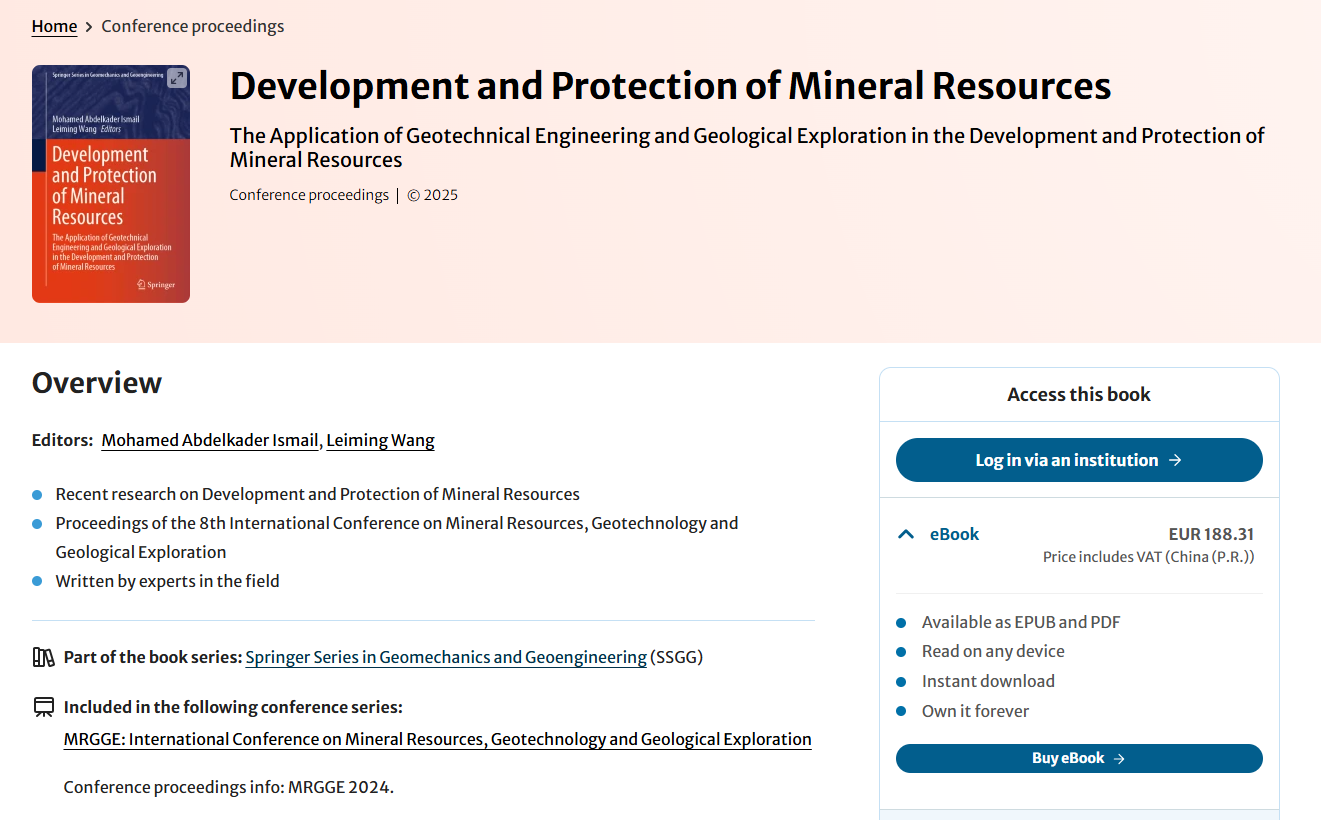1321x820 pixels.
Task: Click the Overview section heading
Action: tap(97, 383)
